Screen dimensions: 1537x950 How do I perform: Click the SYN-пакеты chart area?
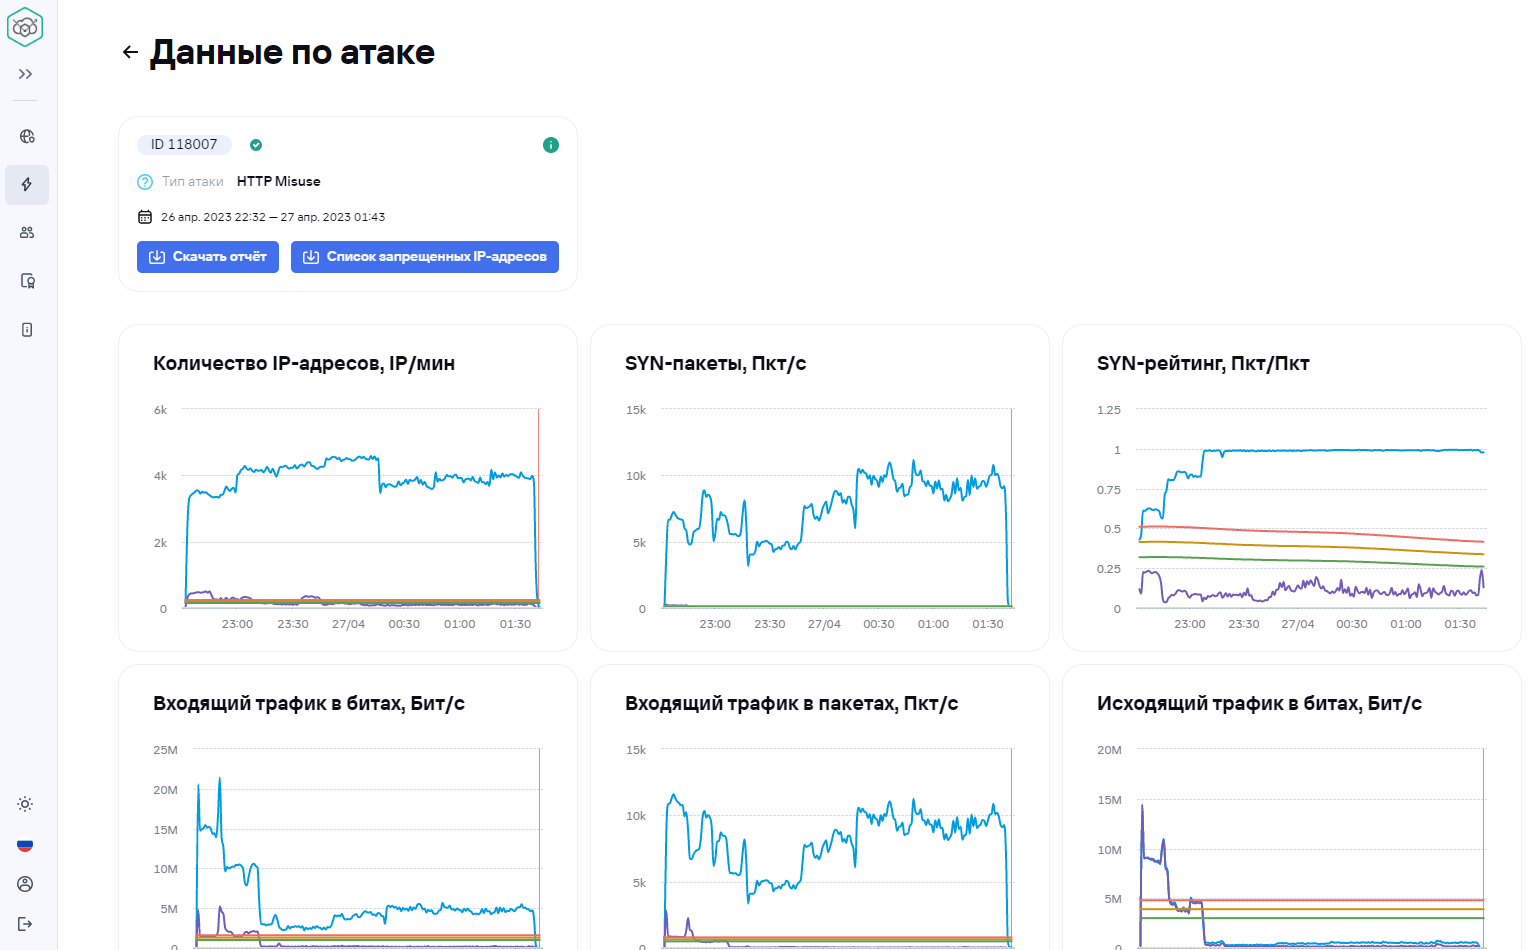[835, 510]
